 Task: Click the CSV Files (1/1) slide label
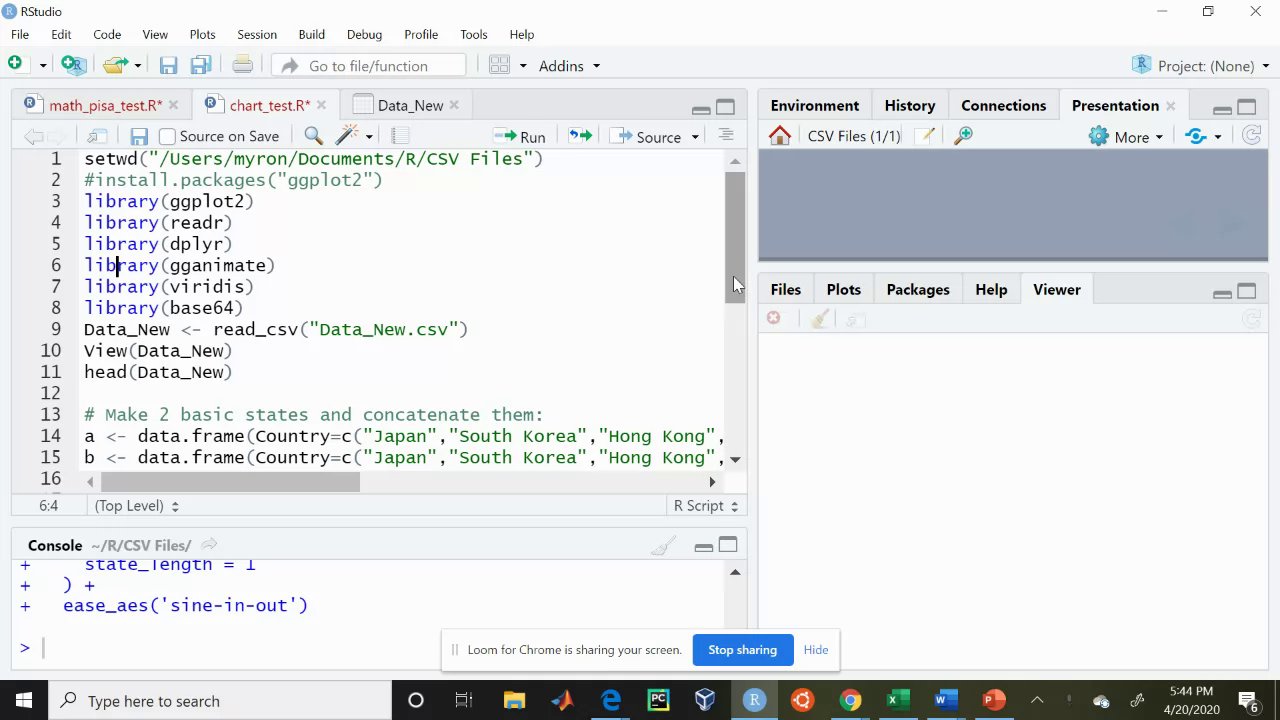pyautogui.click(x=854, y=136)
